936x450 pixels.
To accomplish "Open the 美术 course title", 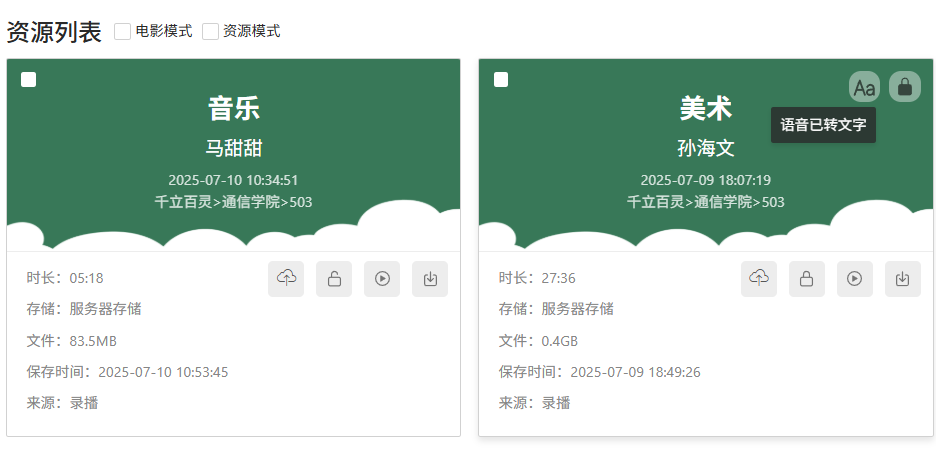I will pos(706,108).
